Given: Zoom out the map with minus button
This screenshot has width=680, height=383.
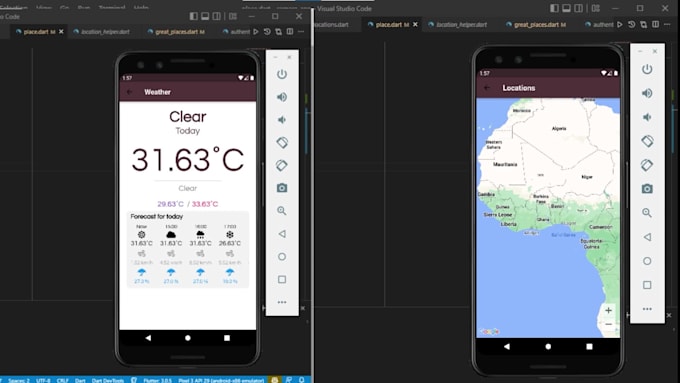Looking at the screenshot, I should click(x=608, y=324).
